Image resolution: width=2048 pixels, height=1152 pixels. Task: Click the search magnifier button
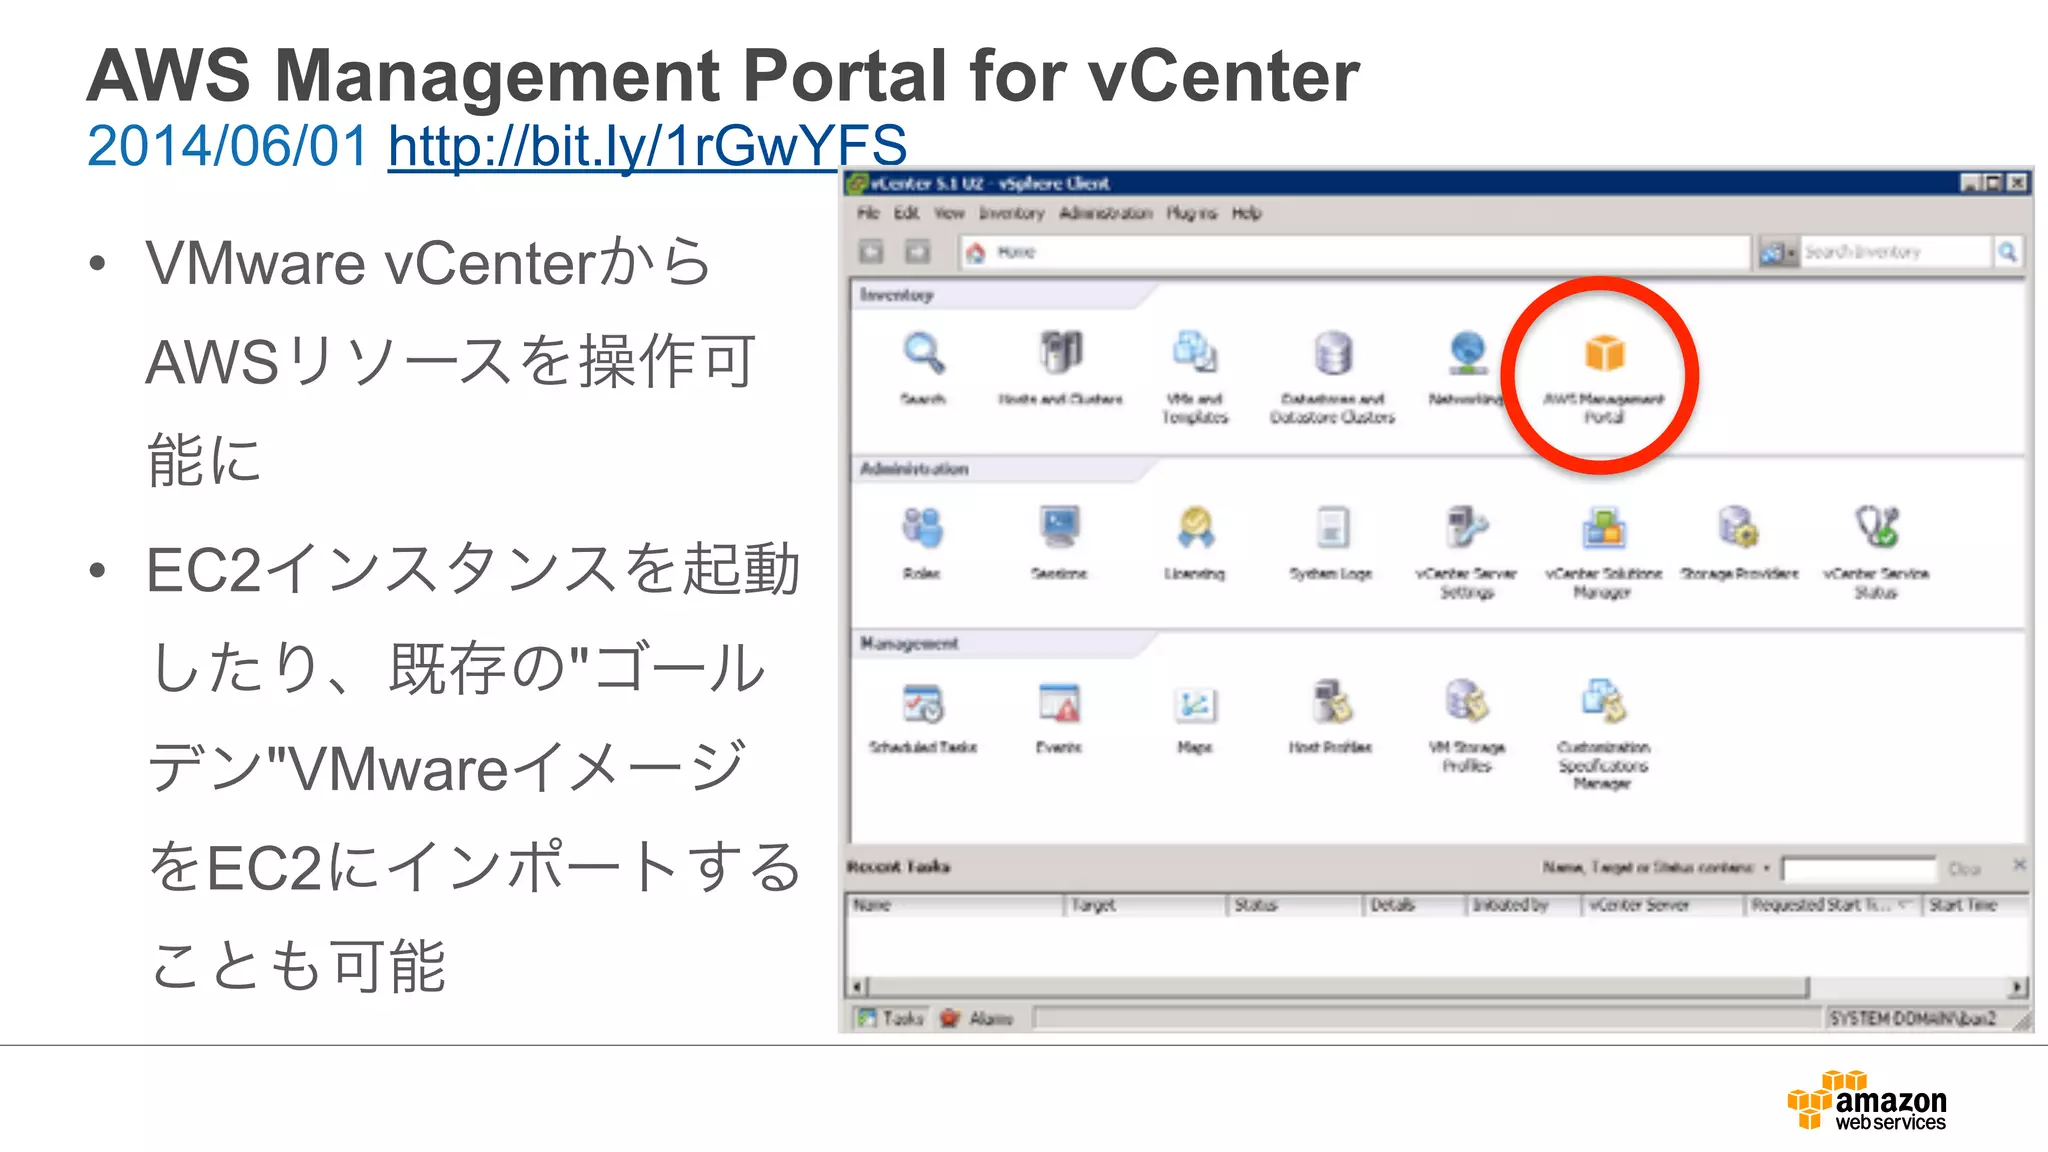click(x=2007, y=252)
